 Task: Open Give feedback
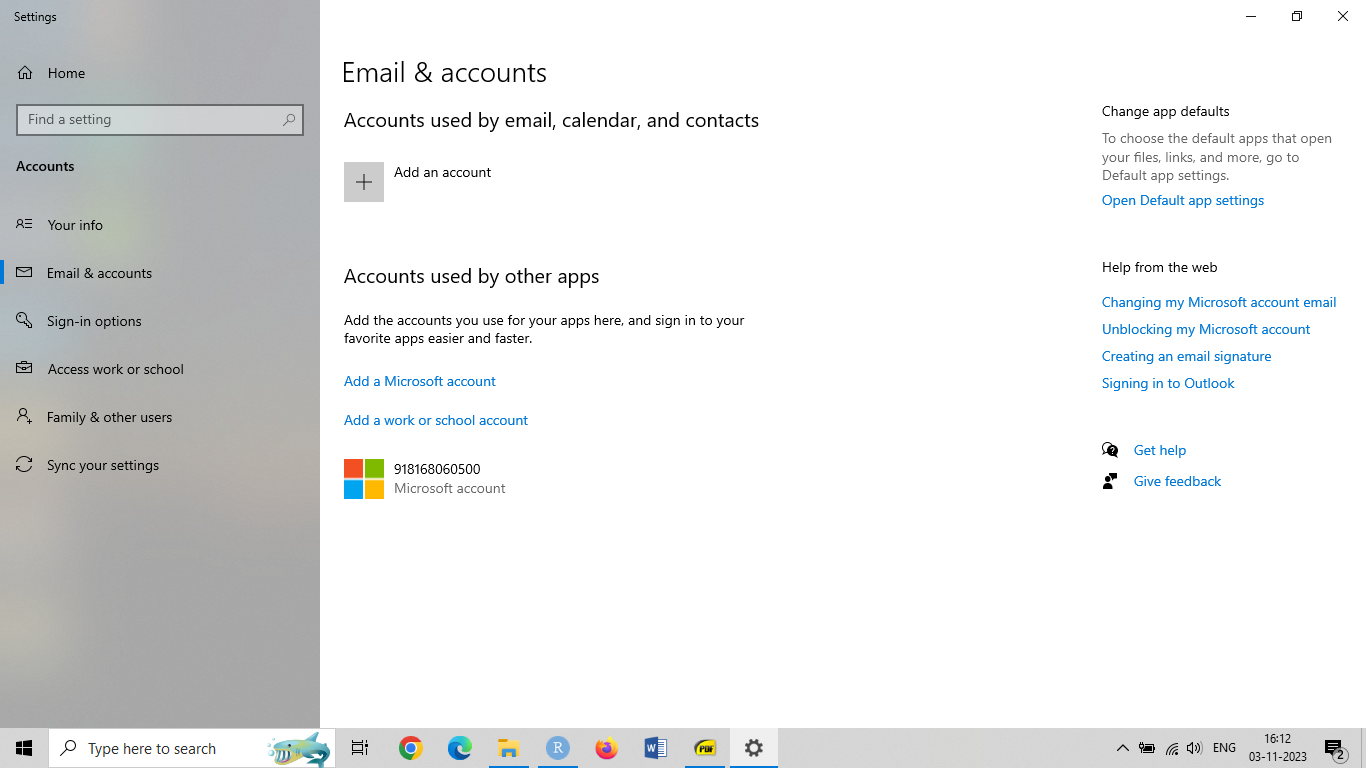tap(1176, 481)
